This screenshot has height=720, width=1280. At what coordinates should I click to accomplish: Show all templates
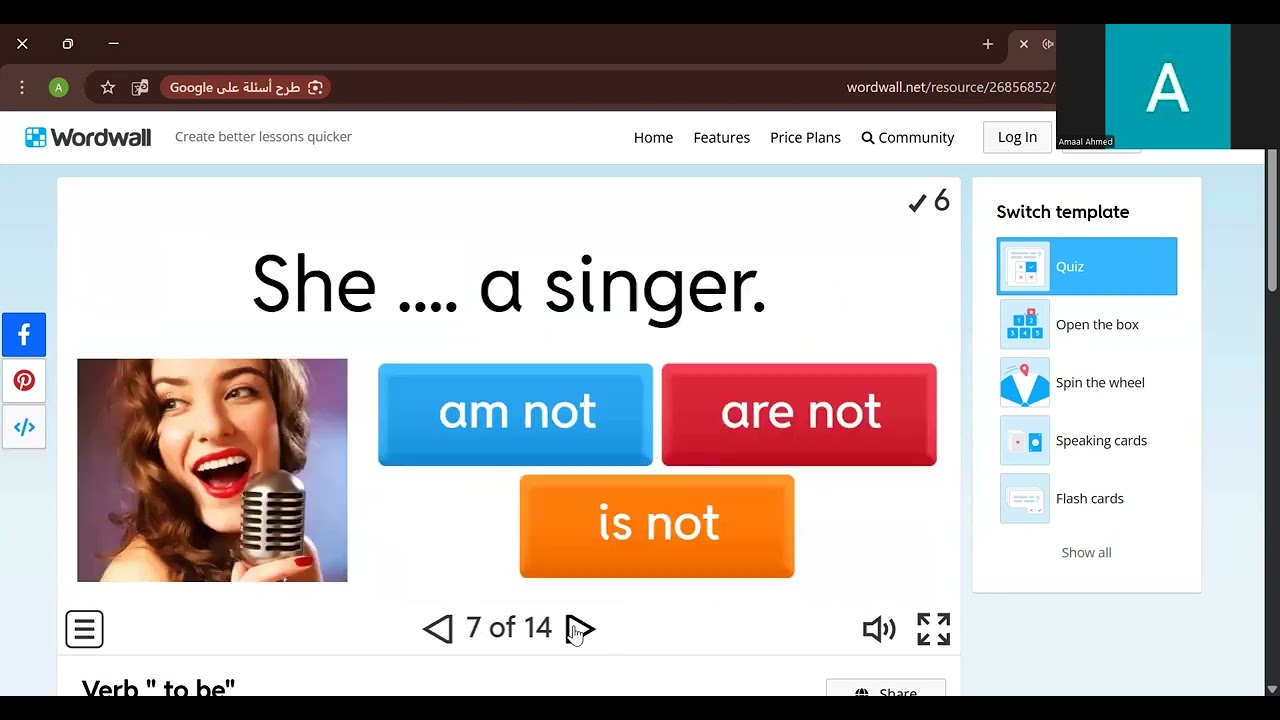(x=1086, y=553)
